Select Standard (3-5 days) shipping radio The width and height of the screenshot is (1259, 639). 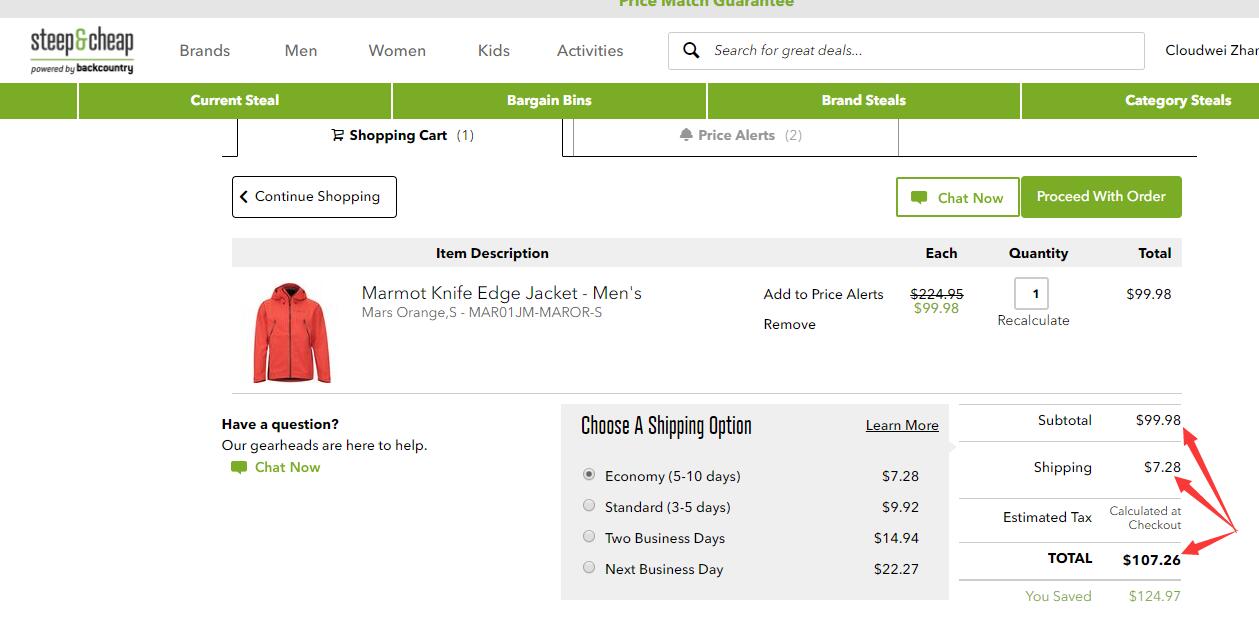coord(589,505)
